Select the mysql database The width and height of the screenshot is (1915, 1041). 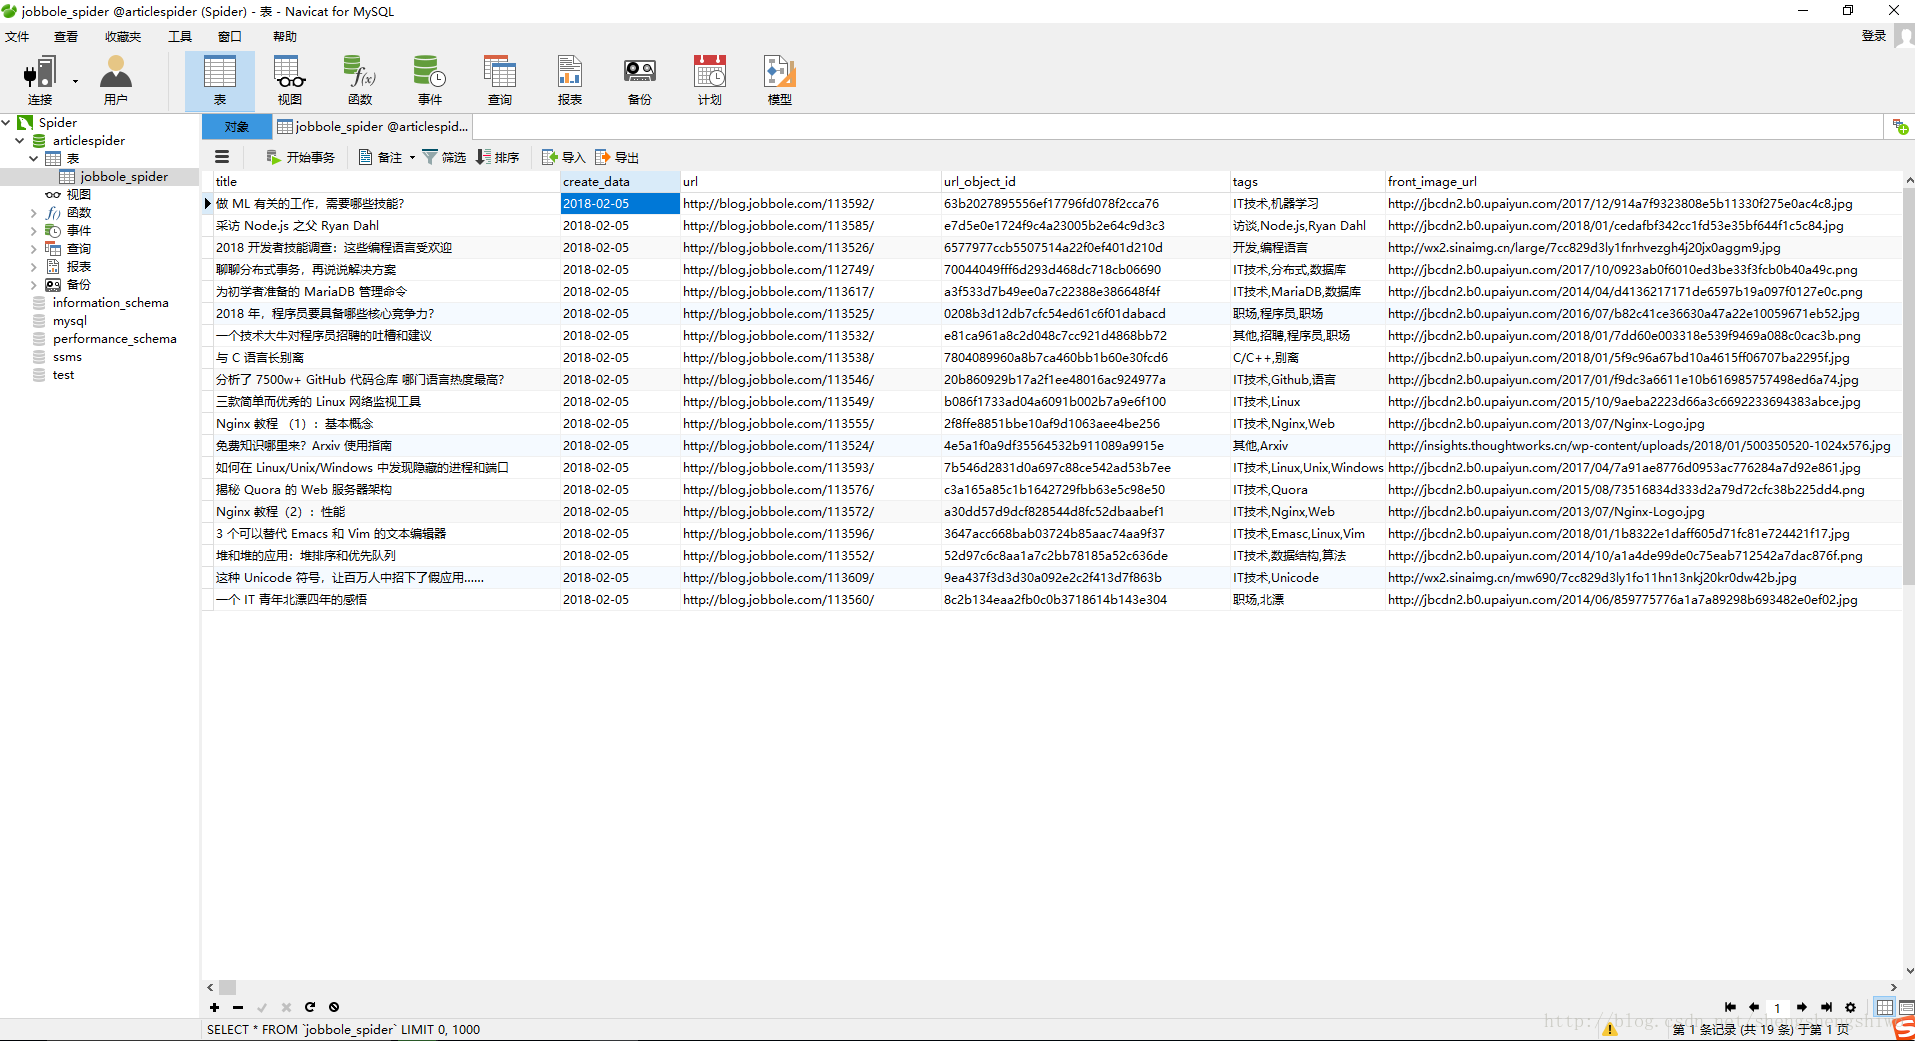pyautogui.click(x=69, y=320)
